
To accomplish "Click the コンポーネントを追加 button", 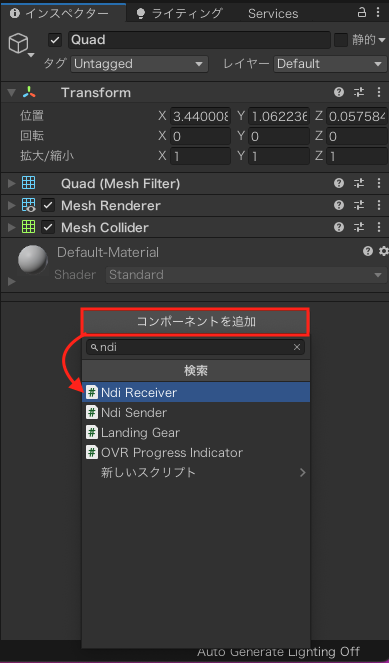I will (x=196, y=321).
